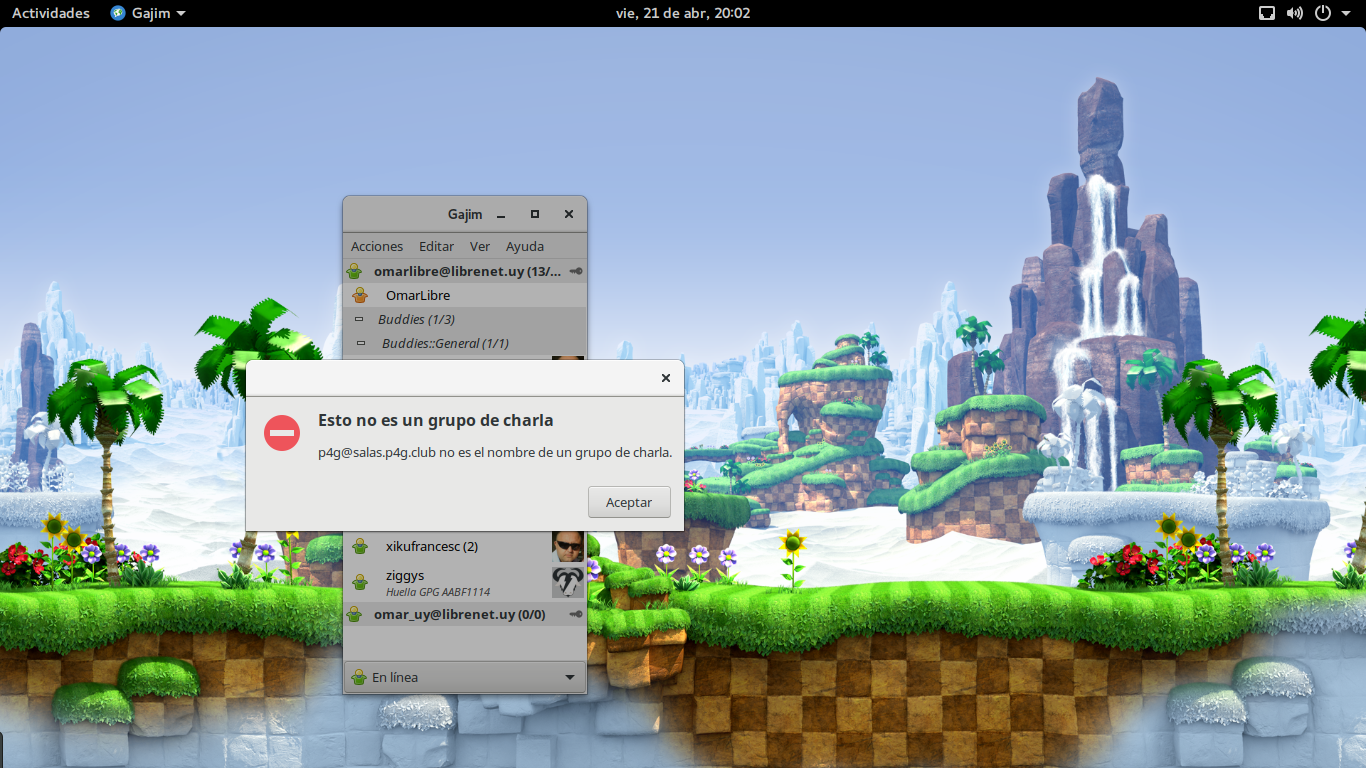
Task: Open the Ver menu in Gajim
Action: pyautogui.click(x=480, y=246)
